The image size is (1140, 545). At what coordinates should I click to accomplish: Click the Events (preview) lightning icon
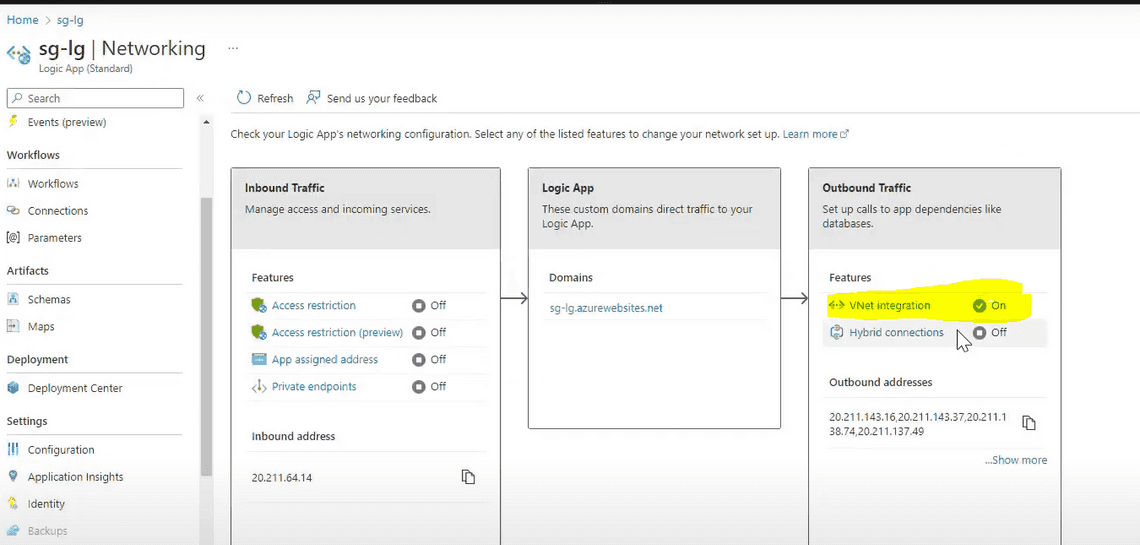[x=13, y=121]
